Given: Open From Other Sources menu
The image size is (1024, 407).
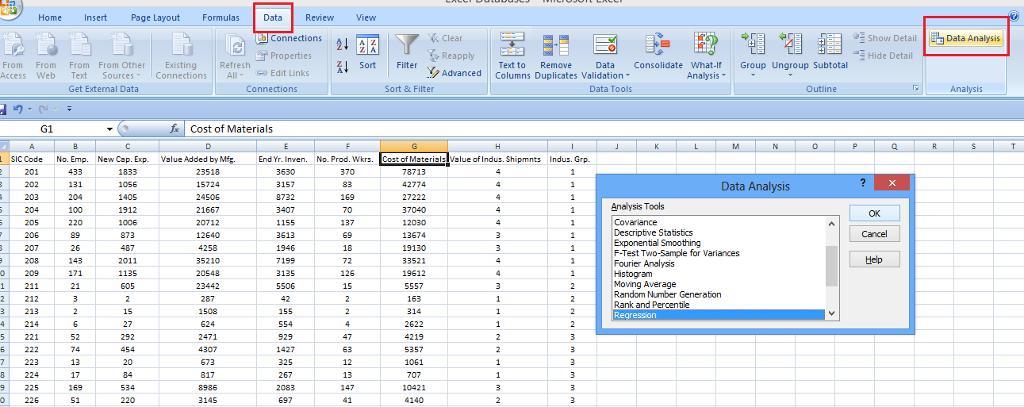Looking at the screenshot, I should (121, 56).
